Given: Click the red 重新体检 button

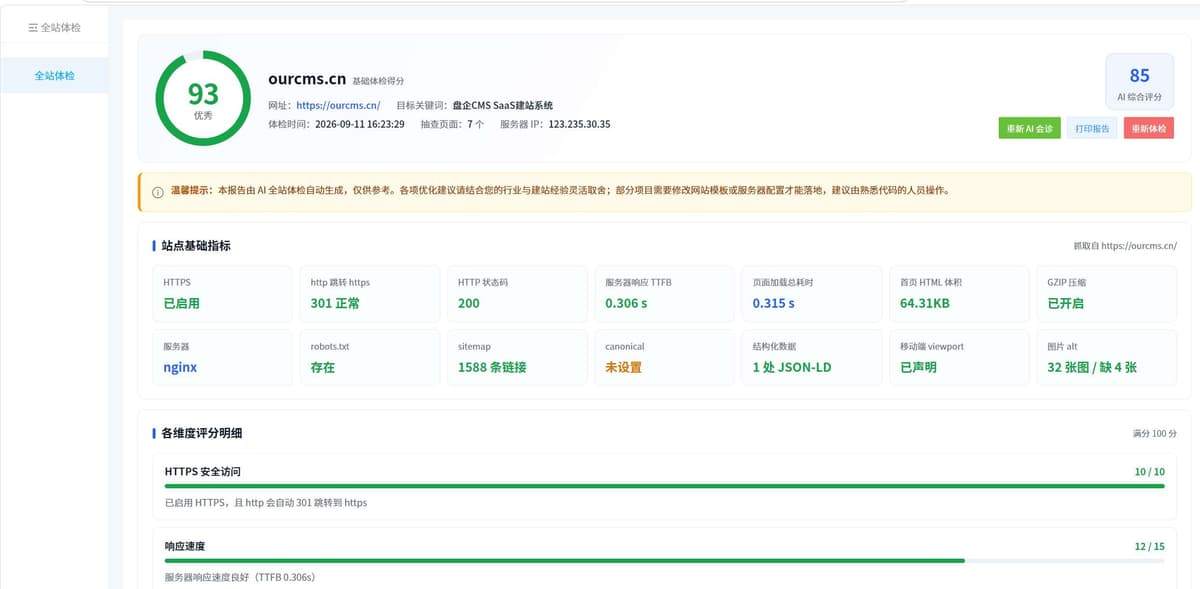Looking at the screenshot, I should click(1149, 128).
